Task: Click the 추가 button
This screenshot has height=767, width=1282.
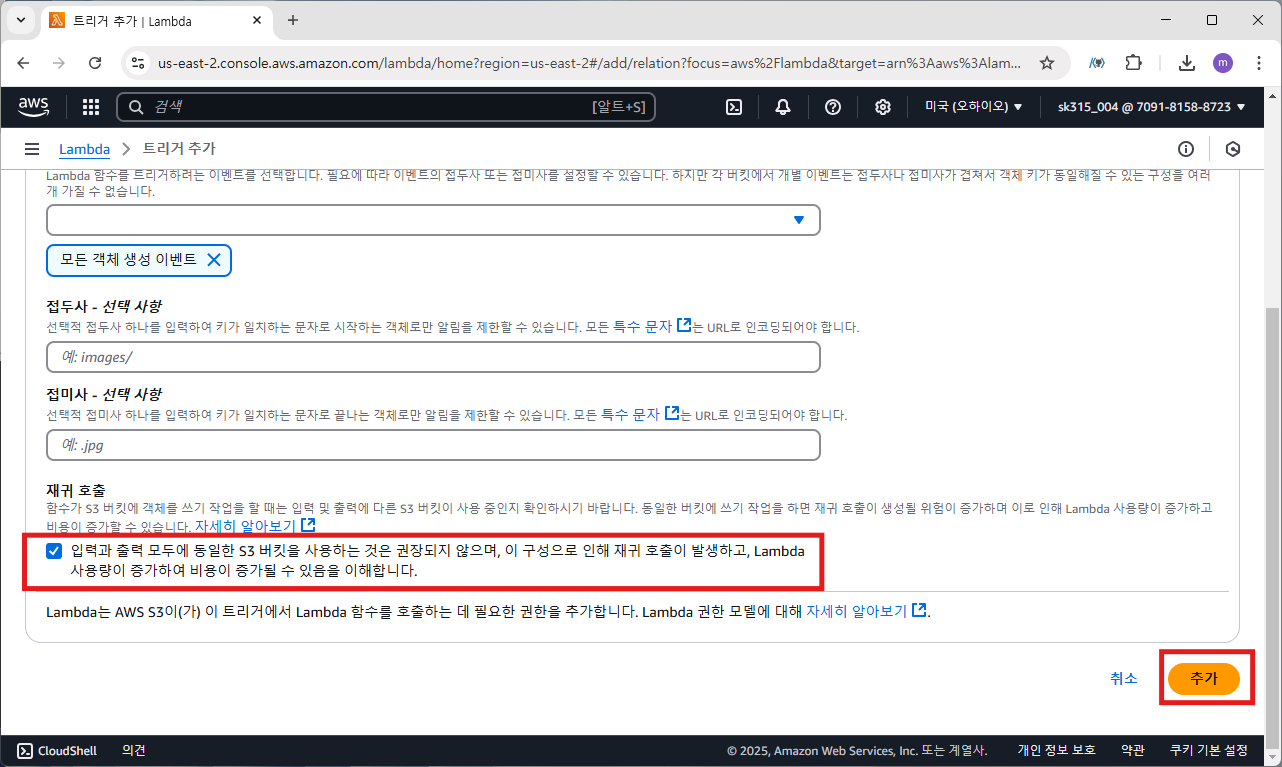Action: 1204,678
